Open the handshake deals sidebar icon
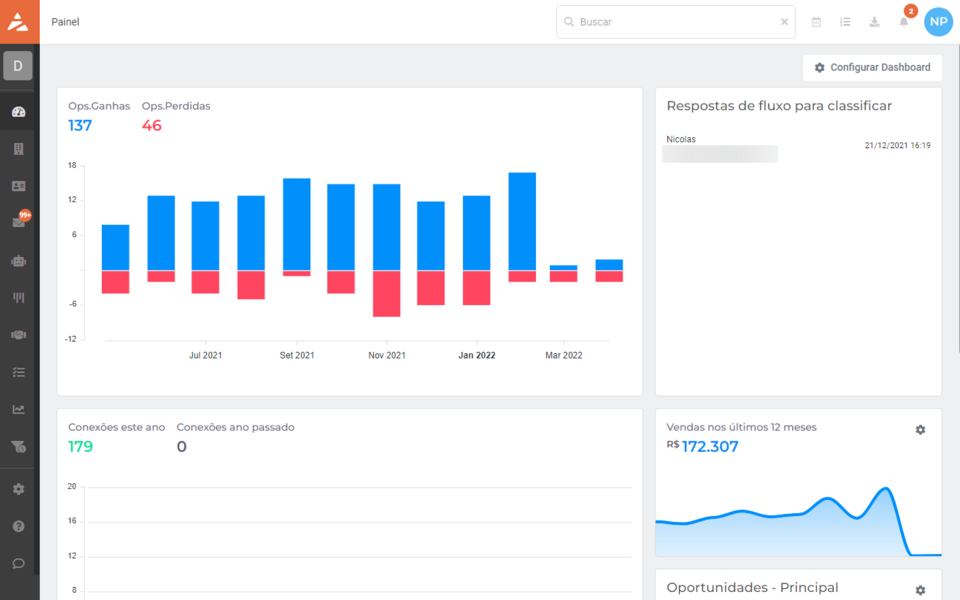This screenshot has height=600, width=960. click(18, 335)
